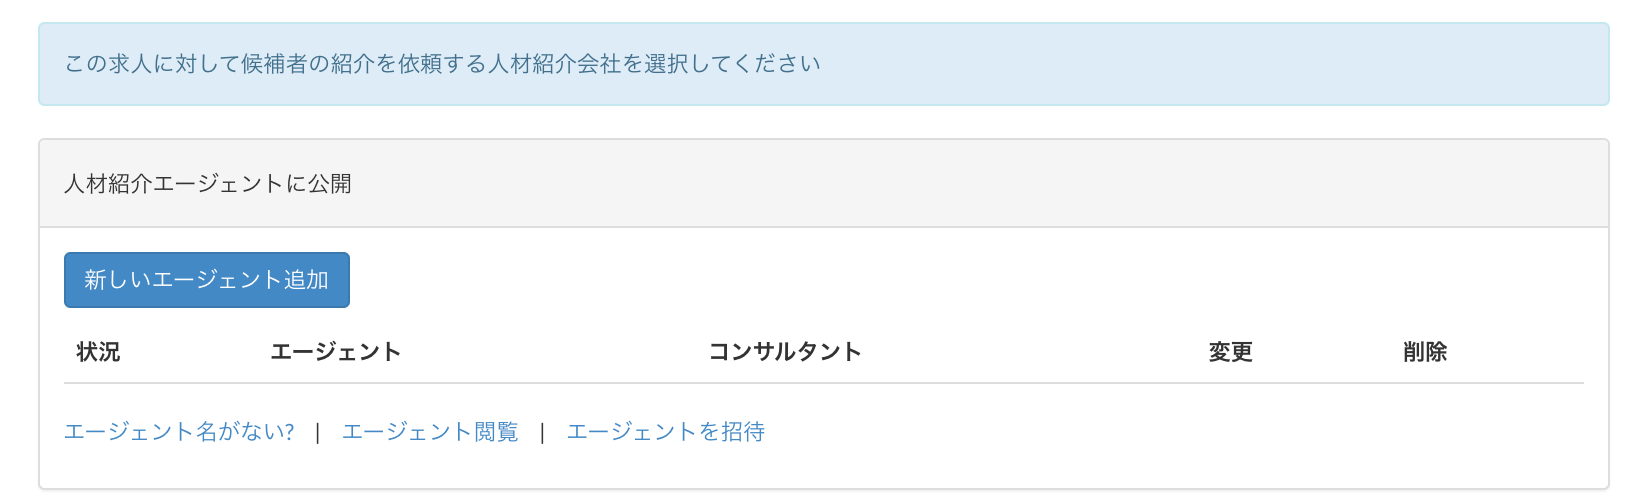Viewport: 1632px width, 500px height.
Task: Click the link for a missing agent name
Action: click(x=179, y=432)
